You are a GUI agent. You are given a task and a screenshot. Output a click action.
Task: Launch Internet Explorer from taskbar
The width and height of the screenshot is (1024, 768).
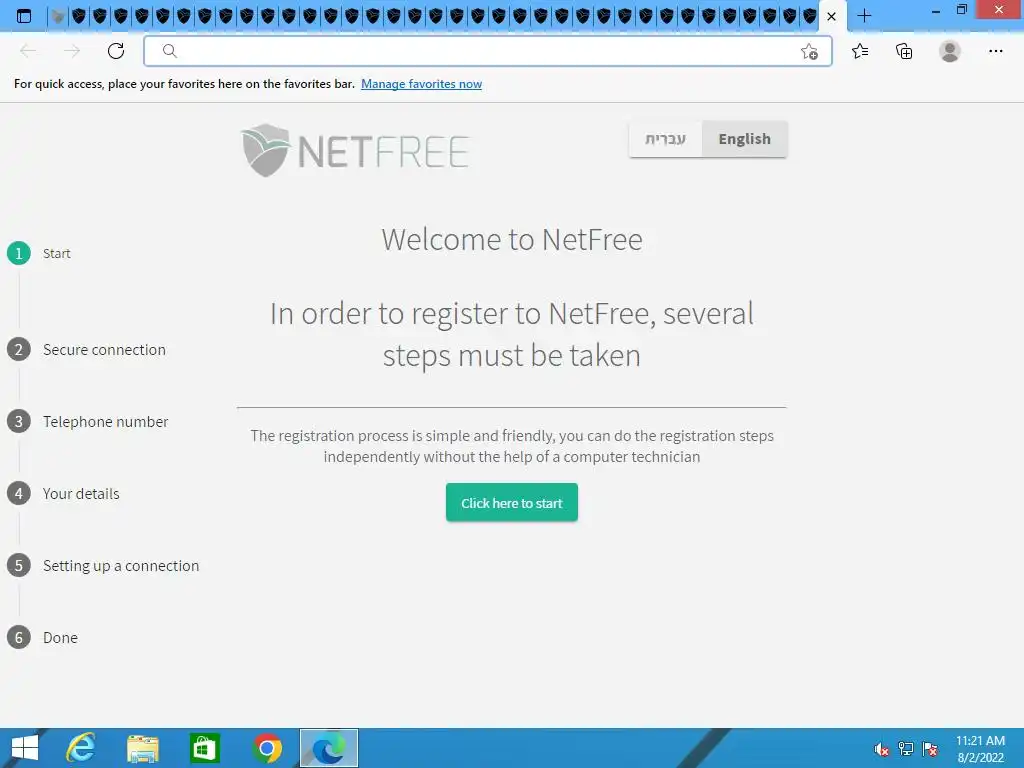coord(81,748)
